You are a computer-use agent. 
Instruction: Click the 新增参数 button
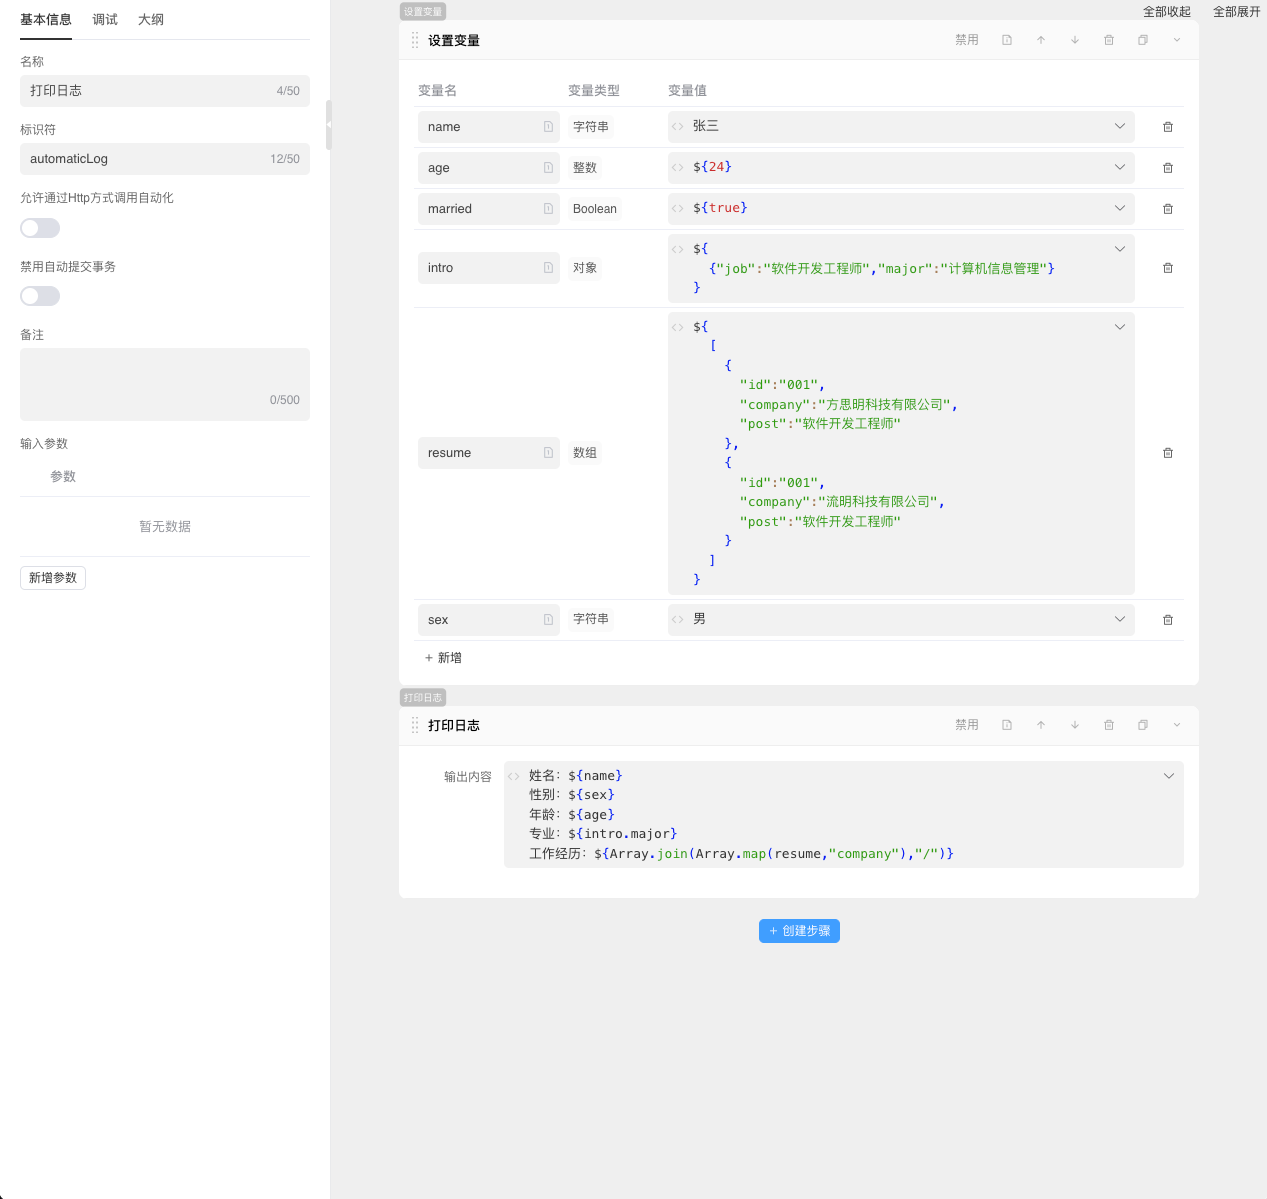53,578
